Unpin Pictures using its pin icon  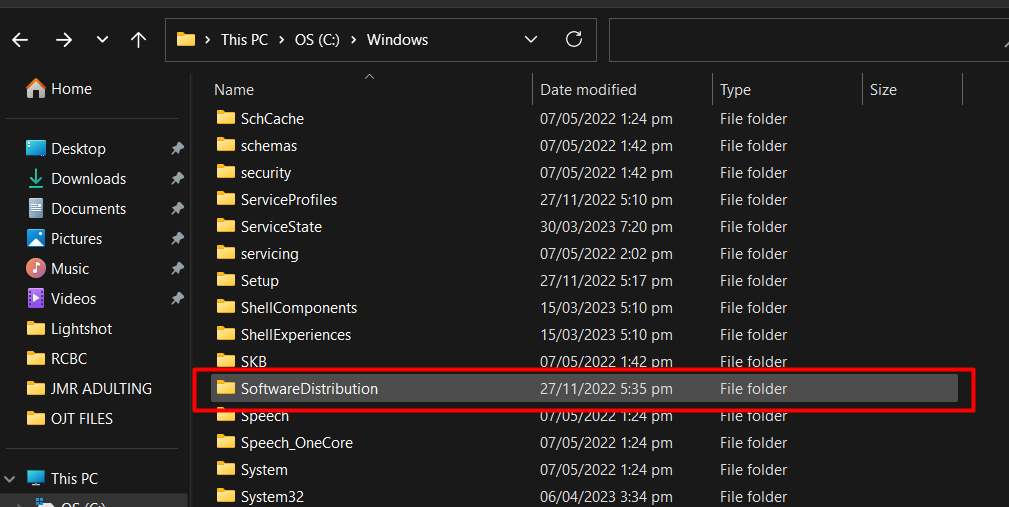coord(177,239)
